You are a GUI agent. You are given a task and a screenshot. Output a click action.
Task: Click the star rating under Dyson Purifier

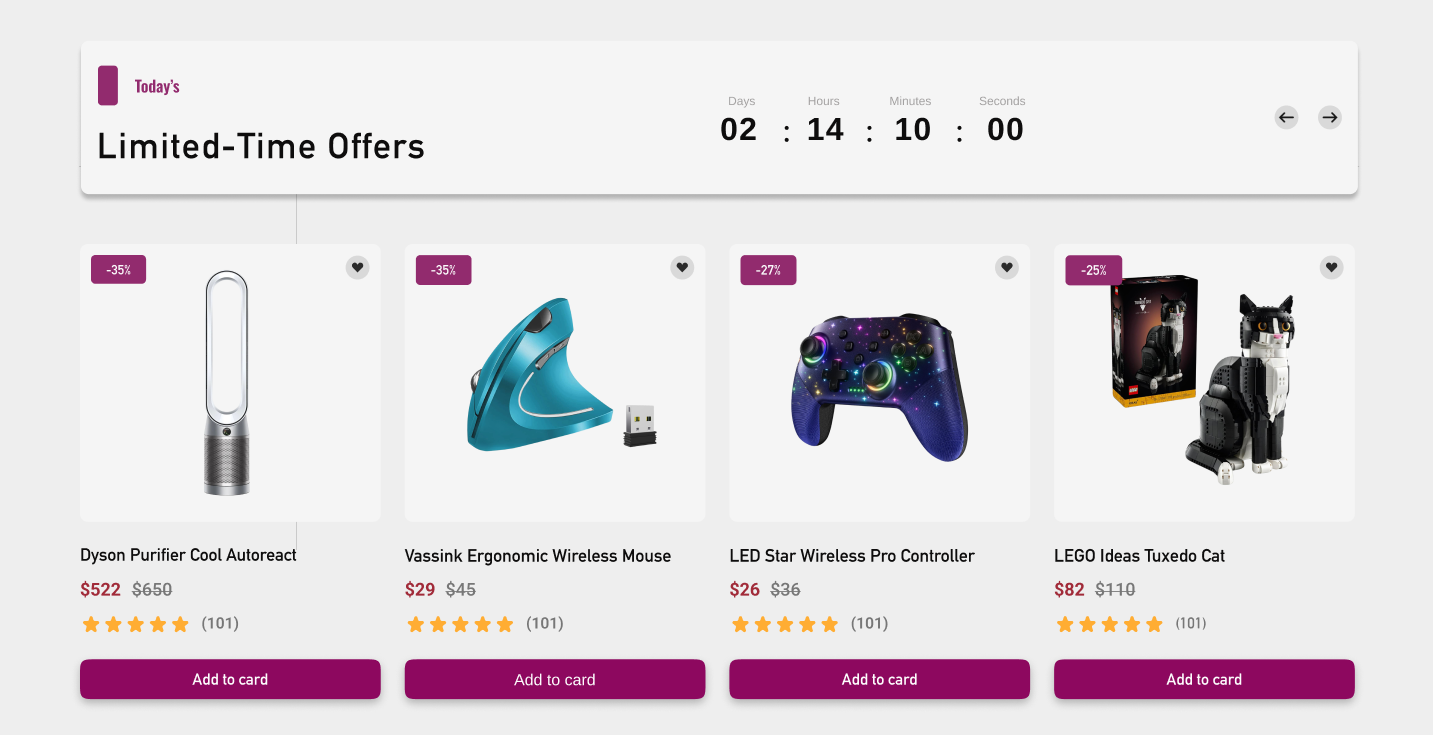[x=135, y=624]
